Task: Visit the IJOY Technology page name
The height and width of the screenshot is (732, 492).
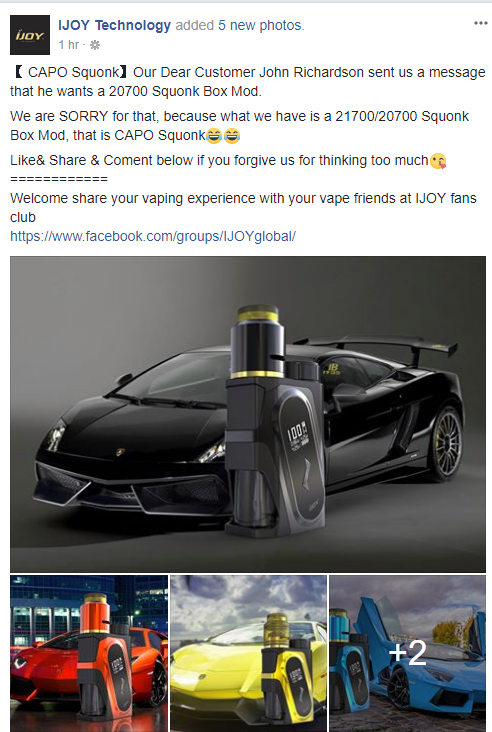Action: click(114, 25)
